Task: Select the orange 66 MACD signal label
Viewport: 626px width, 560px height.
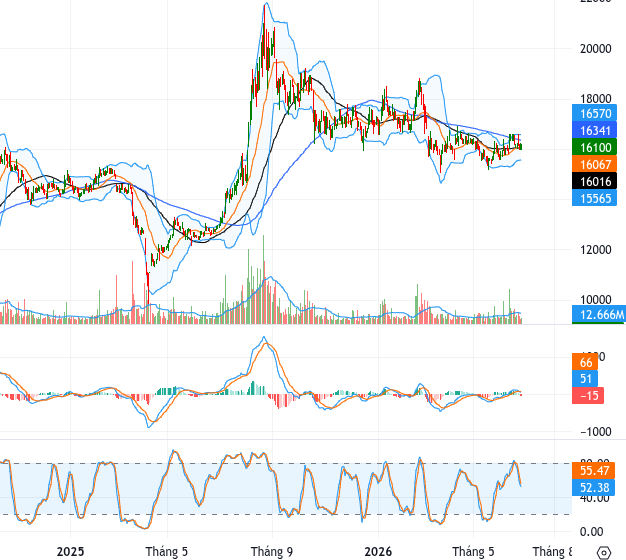Action: (585, 362)
